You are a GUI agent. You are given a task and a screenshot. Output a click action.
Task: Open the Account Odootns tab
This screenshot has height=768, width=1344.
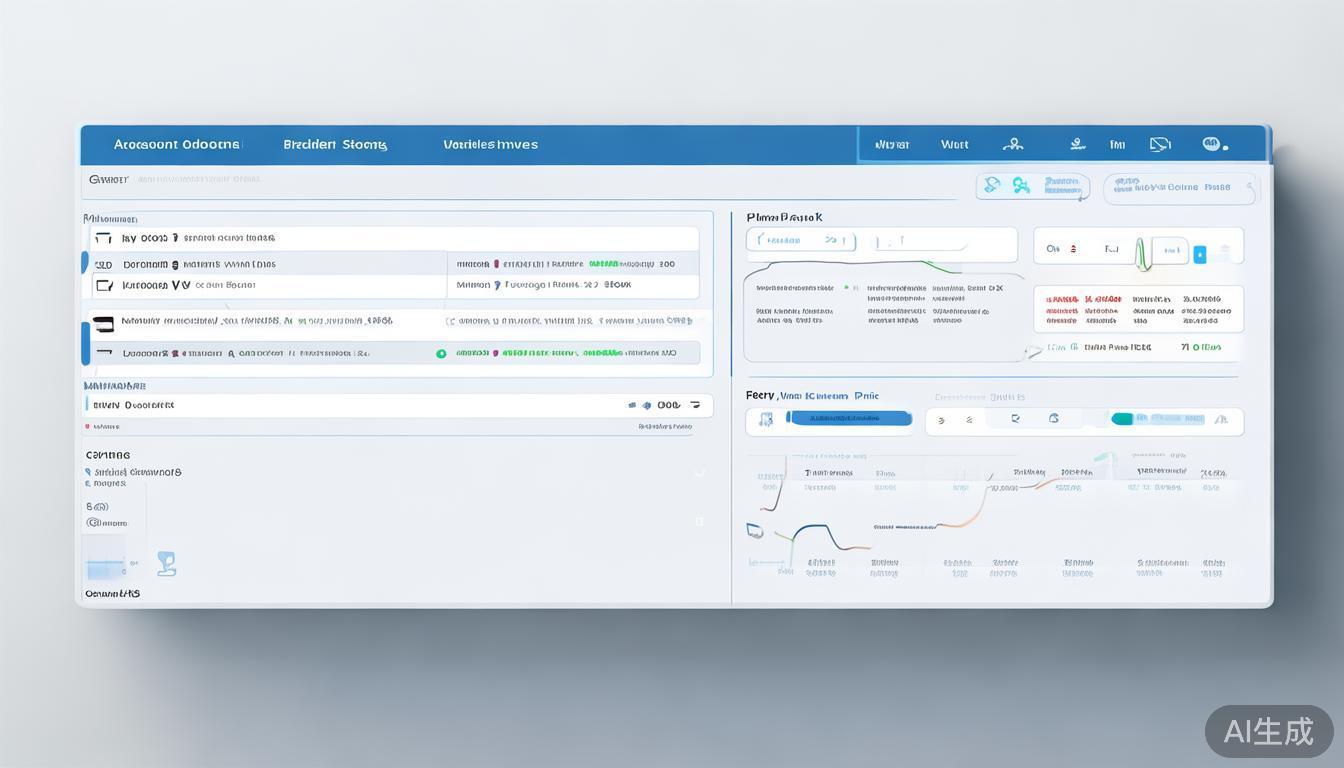click(176, 144)
